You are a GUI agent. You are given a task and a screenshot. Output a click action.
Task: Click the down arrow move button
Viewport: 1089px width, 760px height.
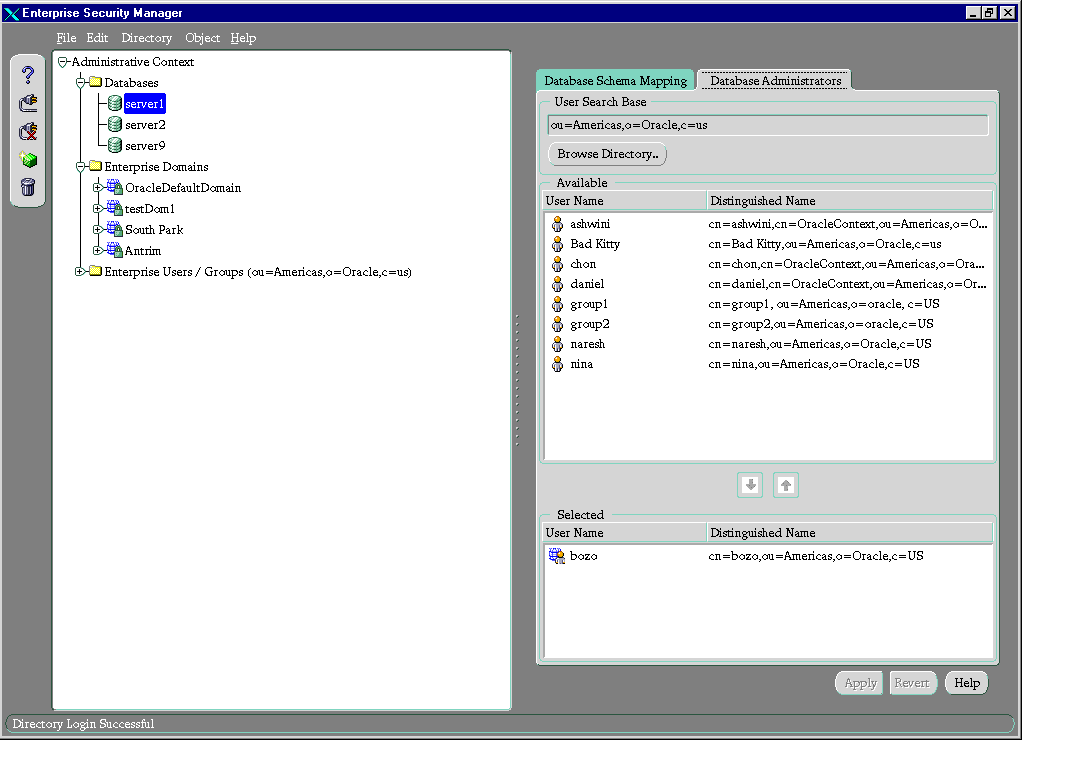750,485
